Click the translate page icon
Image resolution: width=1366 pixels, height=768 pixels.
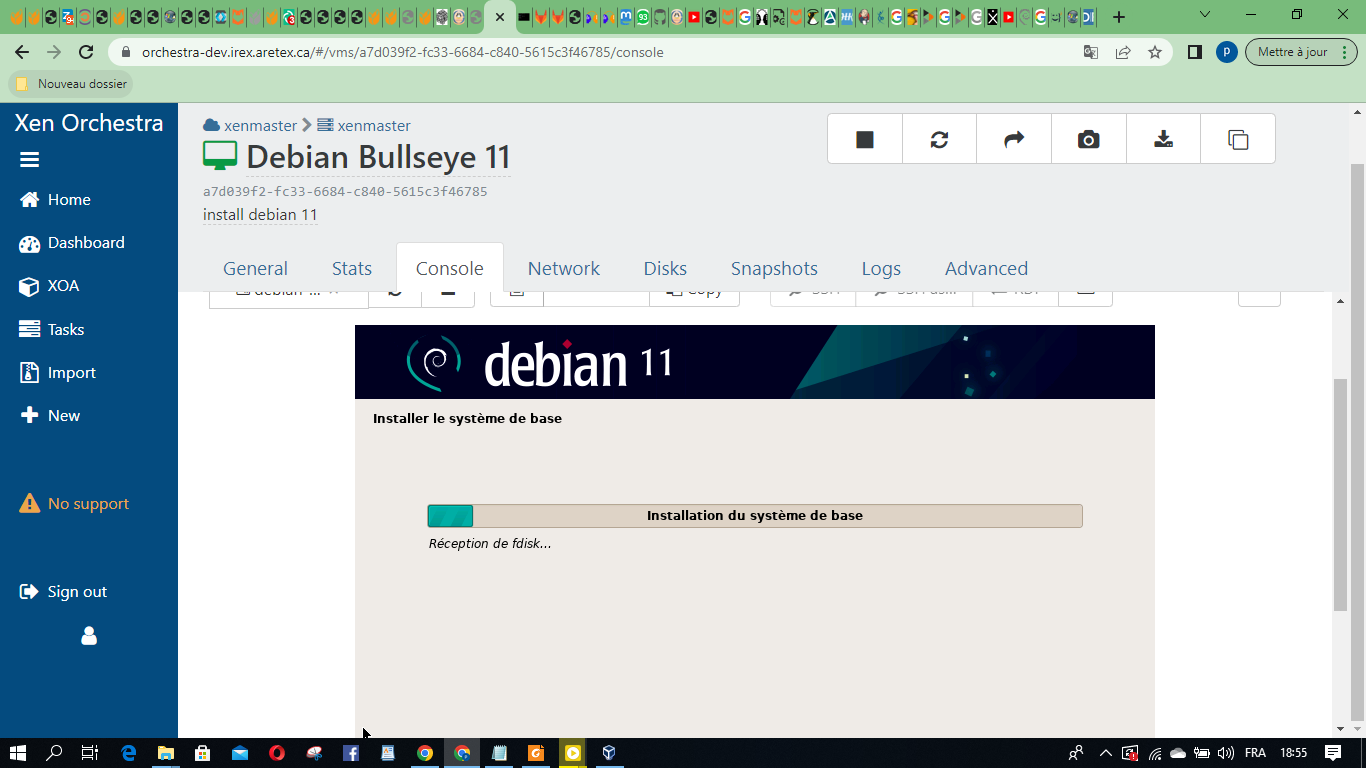1091,52
